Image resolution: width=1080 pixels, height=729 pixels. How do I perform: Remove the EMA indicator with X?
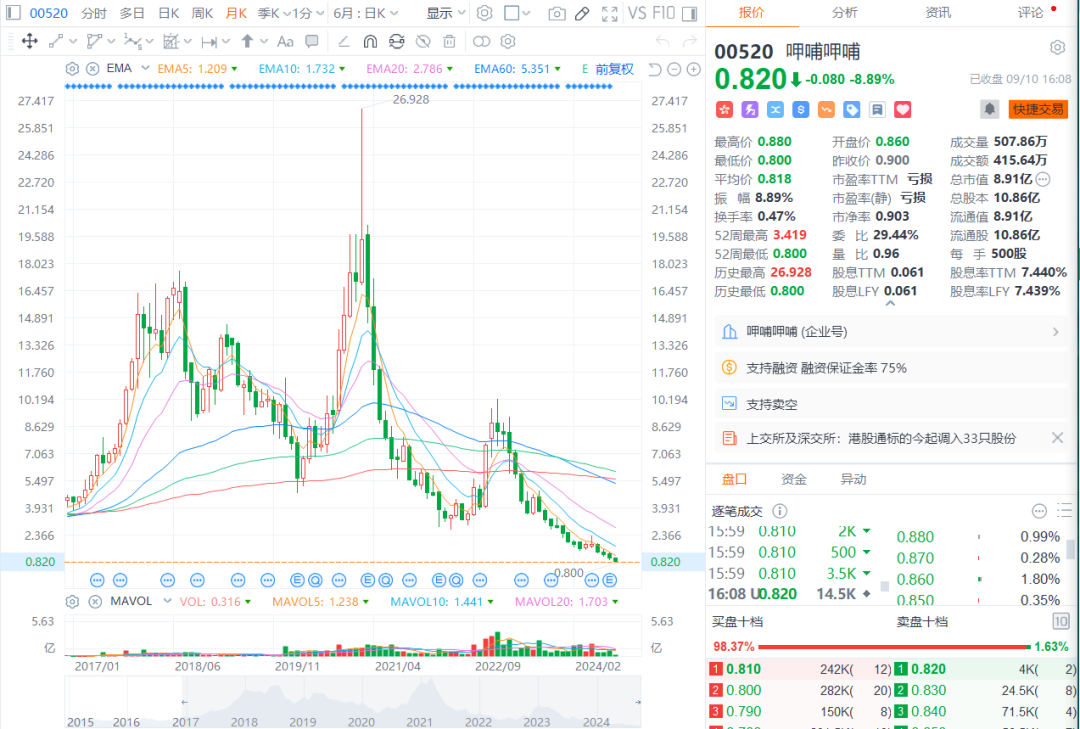92,69
